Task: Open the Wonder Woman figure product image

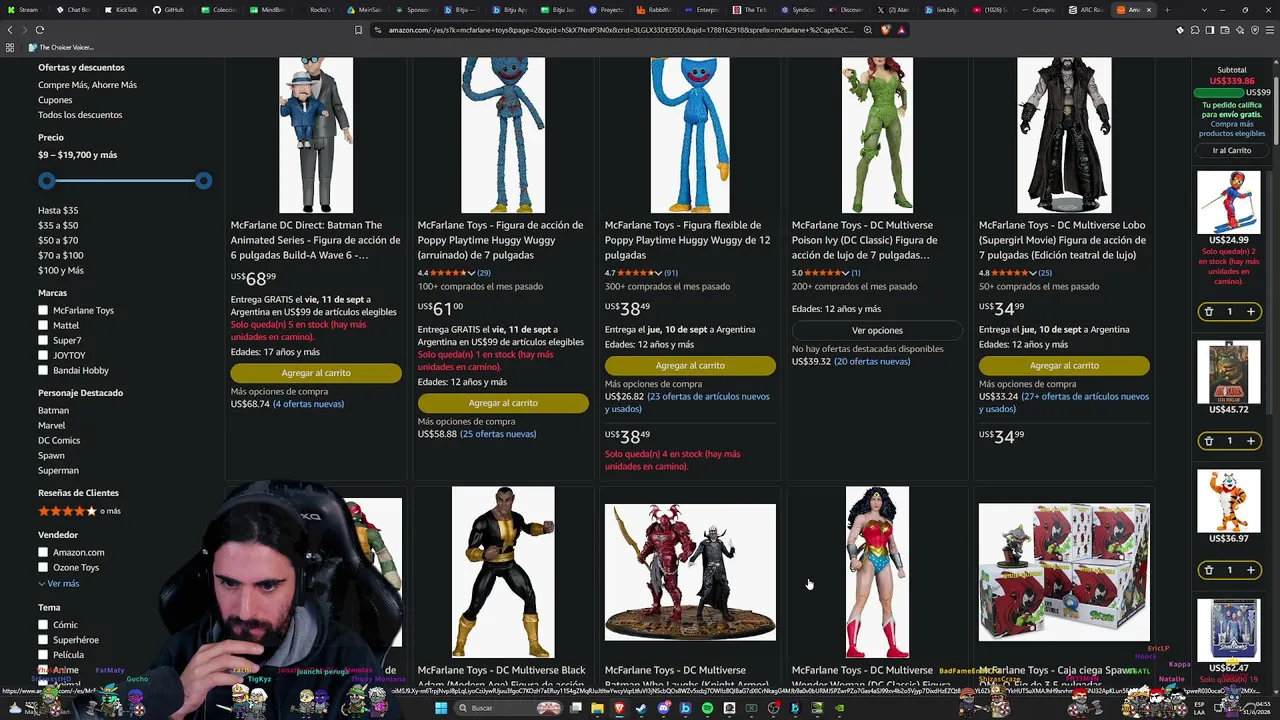Action: point(877,572)
